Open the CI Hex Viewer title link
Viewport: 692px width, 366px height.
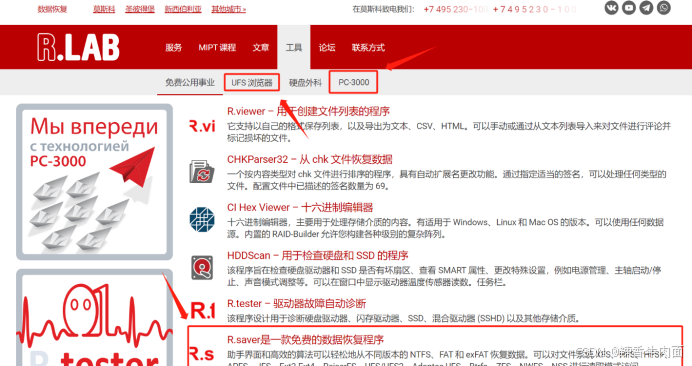[300, 207]
